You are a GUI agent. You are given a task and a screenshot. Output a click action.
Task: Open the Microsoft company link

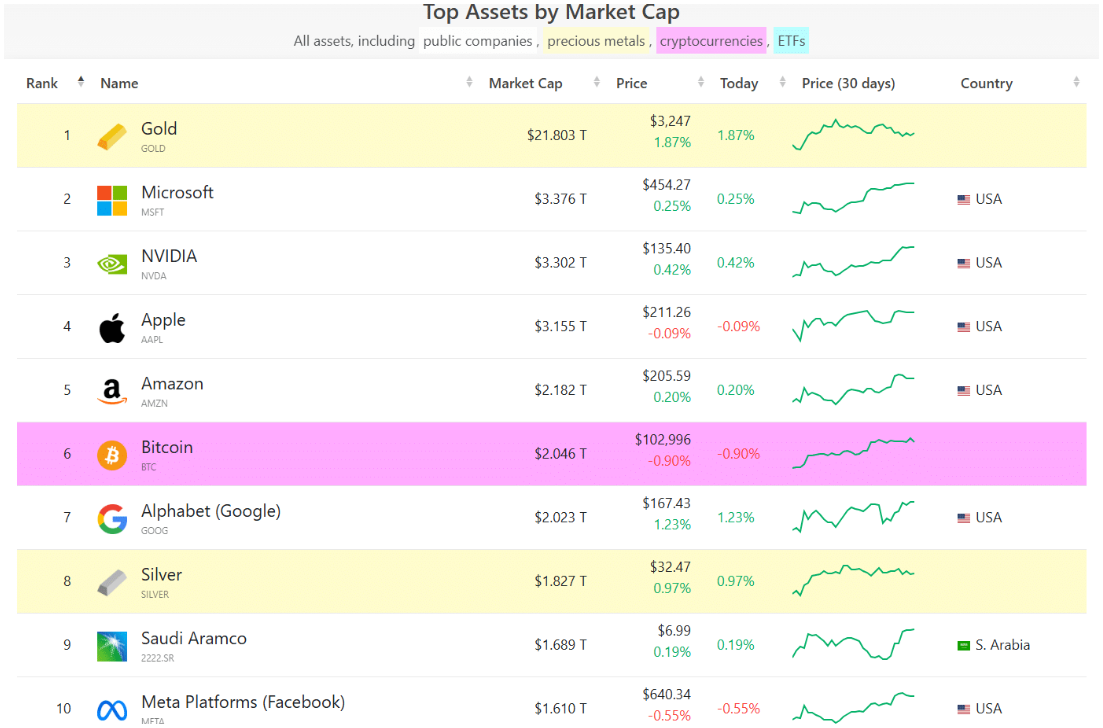(177, 193)
